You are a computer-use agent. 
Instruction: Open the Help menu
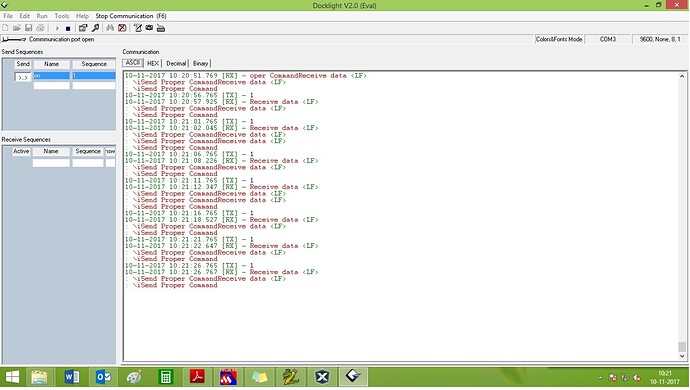point(82,16)
